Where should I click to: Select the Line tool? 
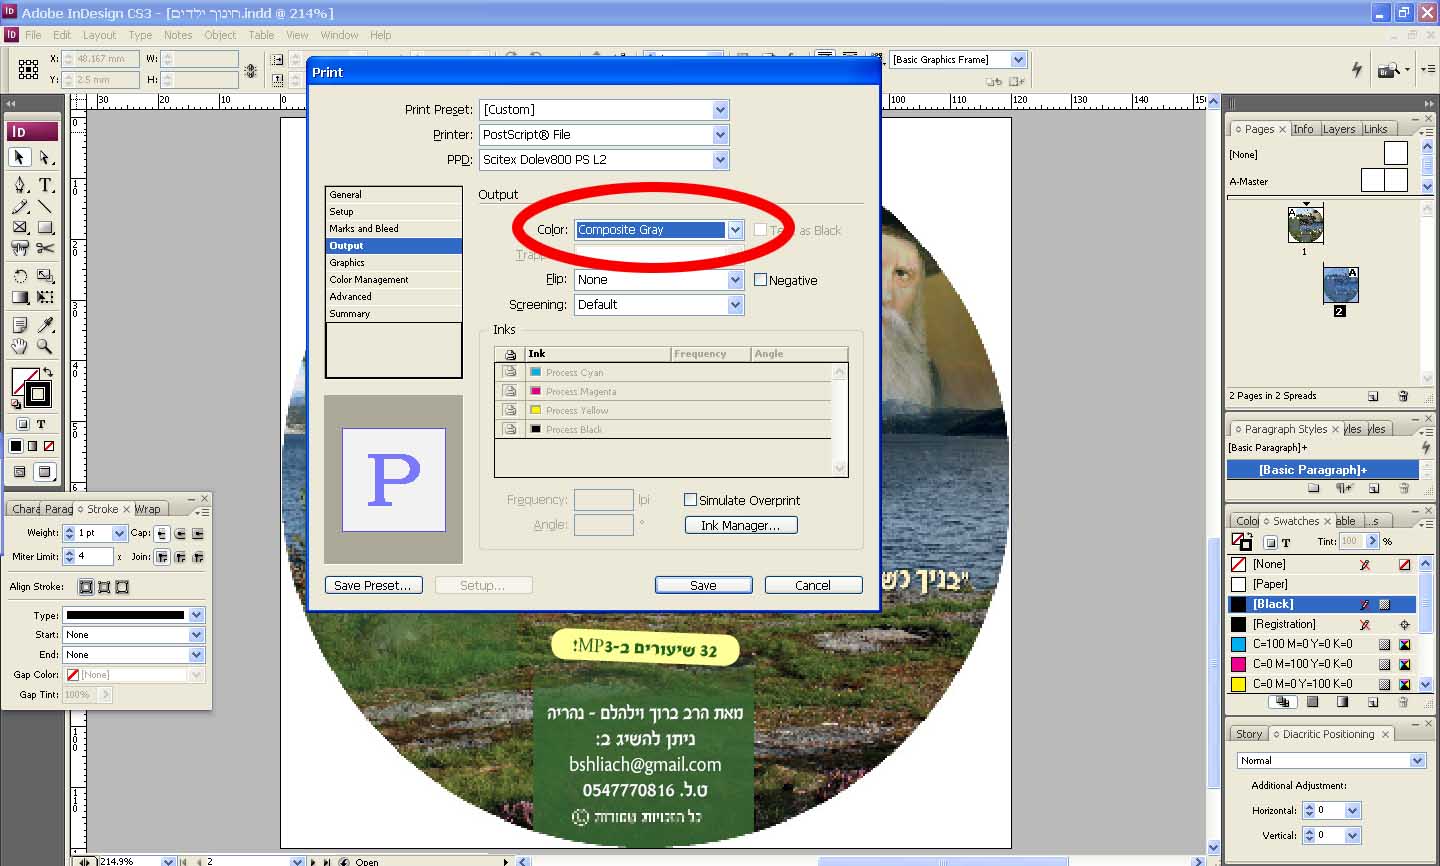[x=45, y=207]
